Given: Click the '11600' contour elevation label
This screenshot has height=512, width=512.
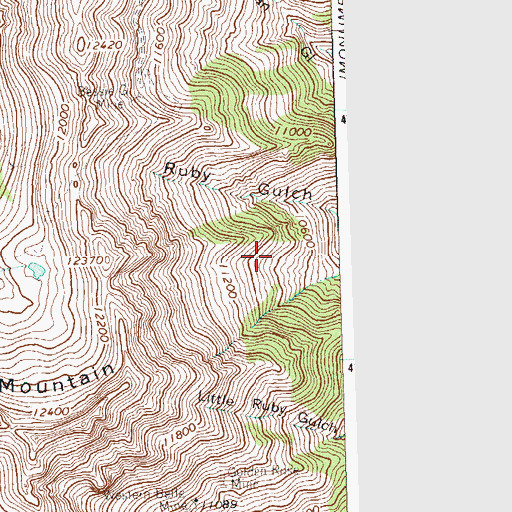Looking at the screenshot, I should click(159, 44).
